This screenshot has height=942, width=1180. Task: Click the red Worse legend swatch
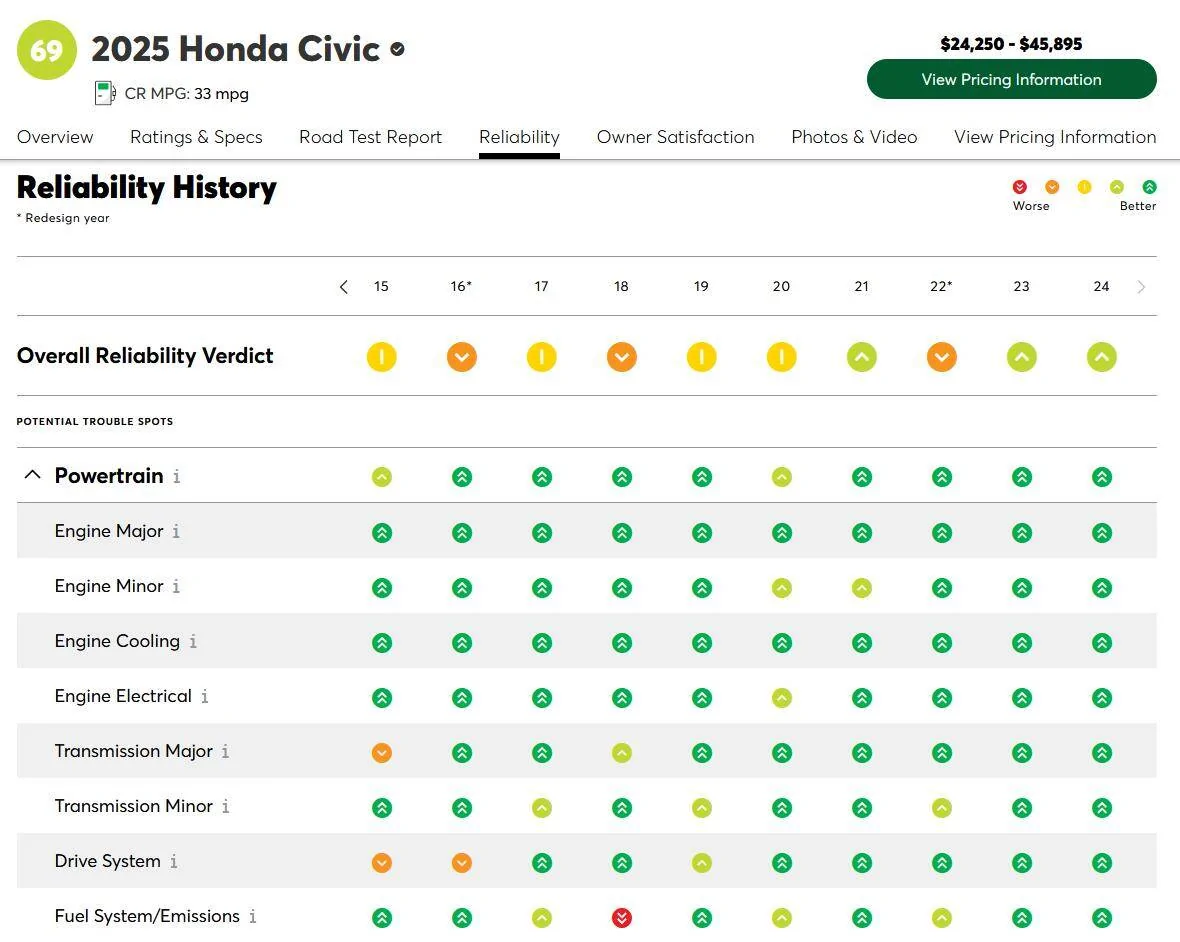(x=1020, y=187)
